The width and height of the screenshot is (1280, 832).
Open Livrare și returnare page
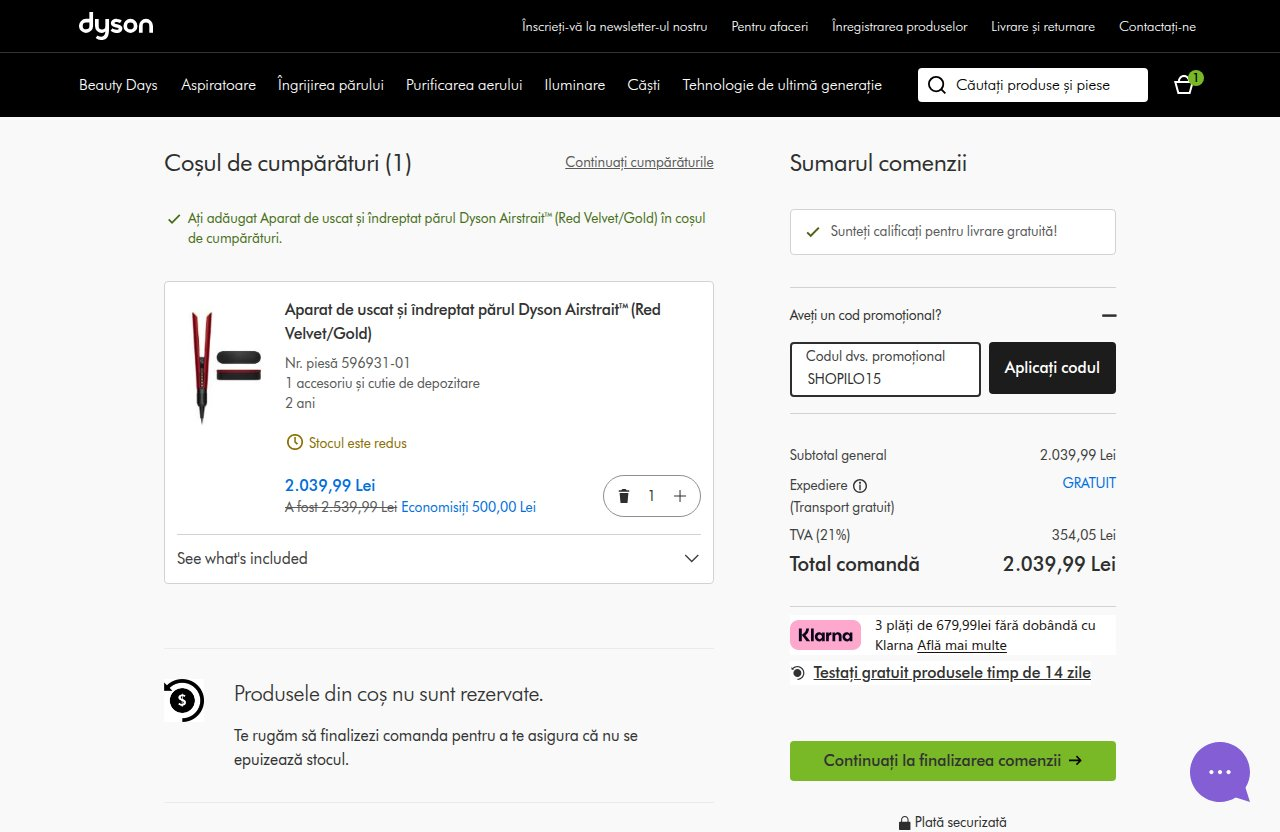point(1043,27)
